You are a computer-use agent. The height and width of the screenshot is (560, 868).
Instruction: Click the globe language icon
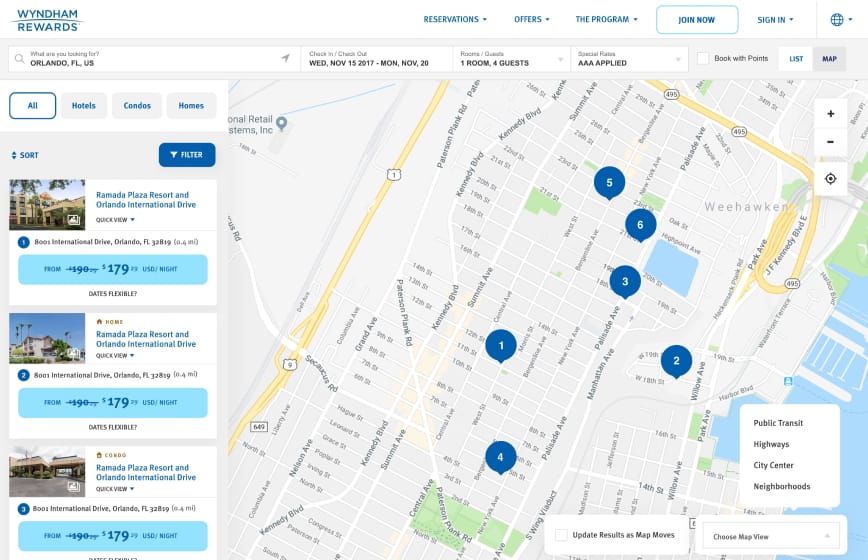[x=836, y=19]
